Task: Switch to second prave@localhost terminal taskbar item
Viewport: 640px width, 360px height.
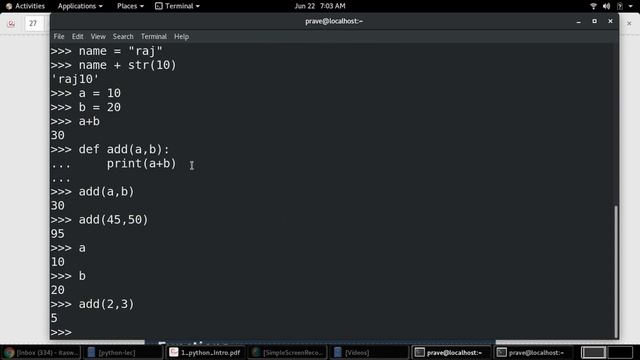Action: [x=533, y=352]
